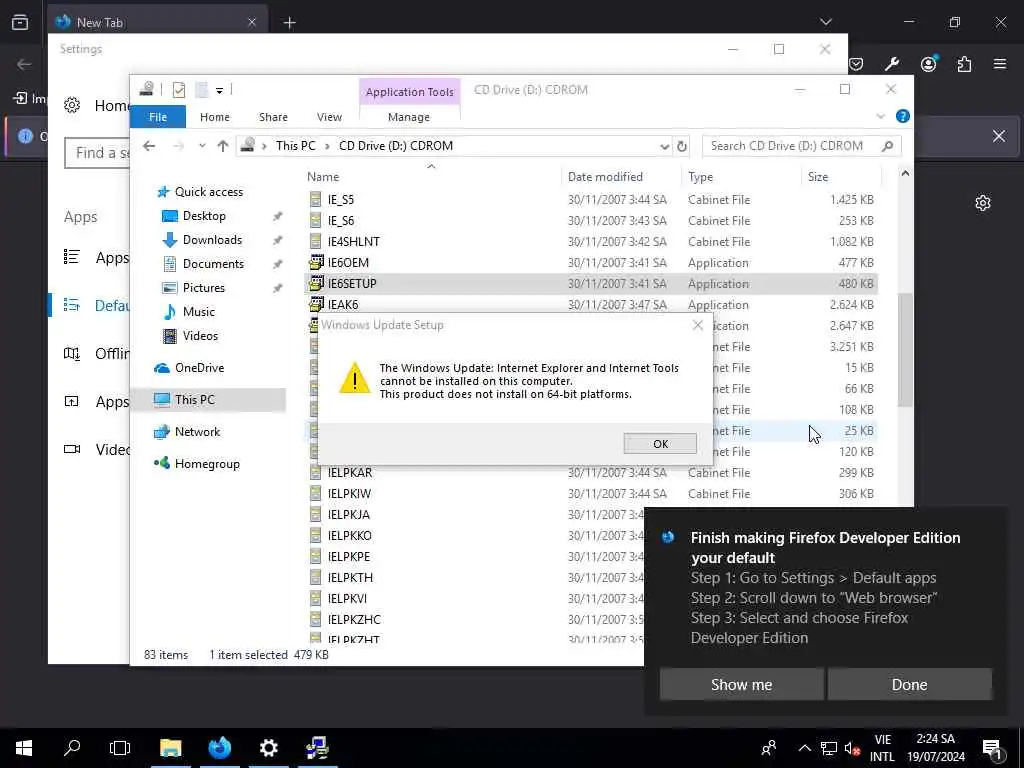Open a new Firefox tab
Screen dimensions: 1024x768
click(289, 23)
